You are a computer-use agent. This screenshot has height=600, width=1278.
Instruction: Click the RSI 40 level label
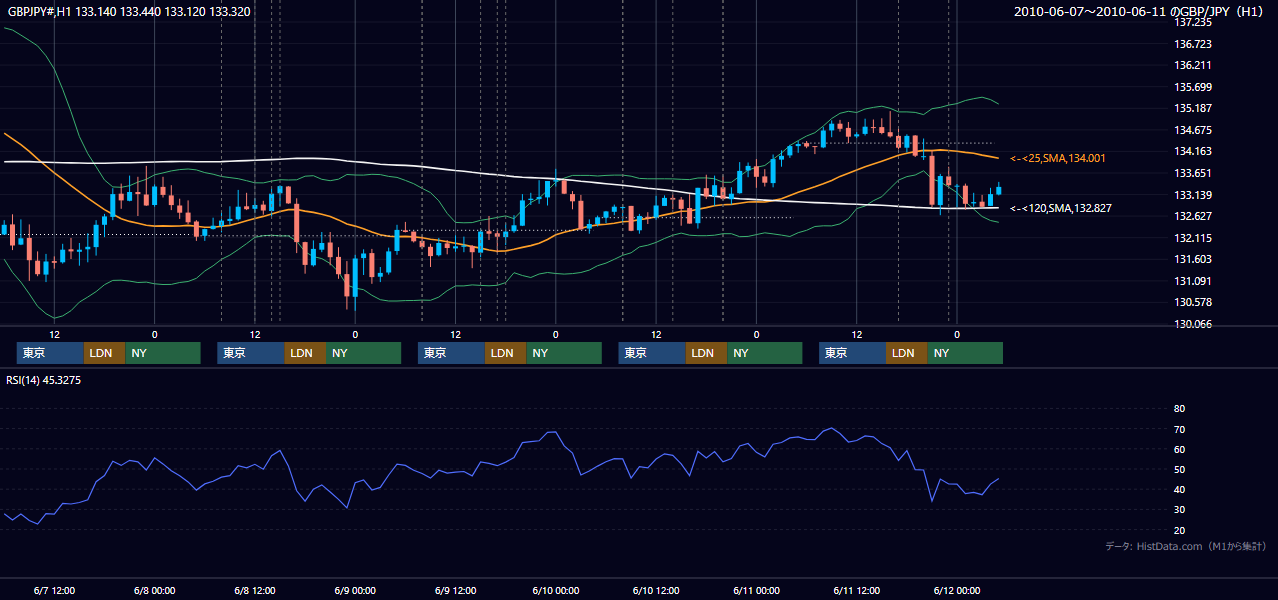tap(1179, 489)
